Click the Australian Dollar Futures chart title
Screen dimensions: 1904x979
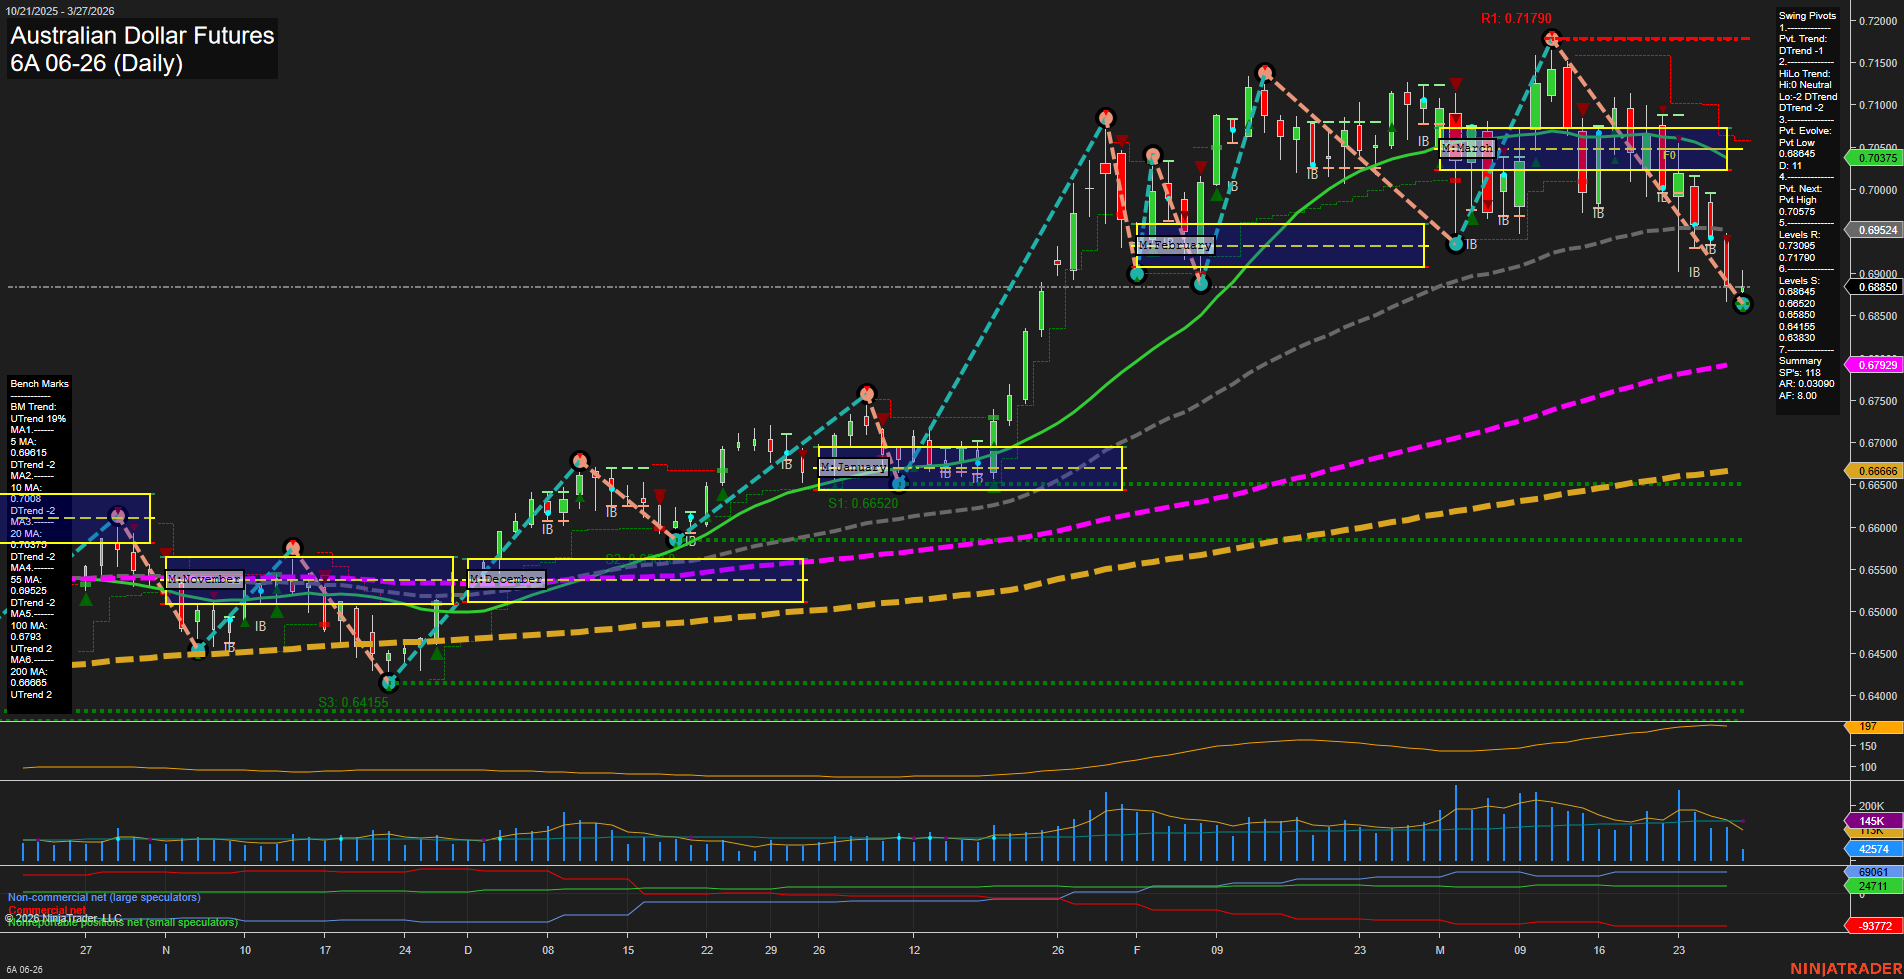[140, 36]
